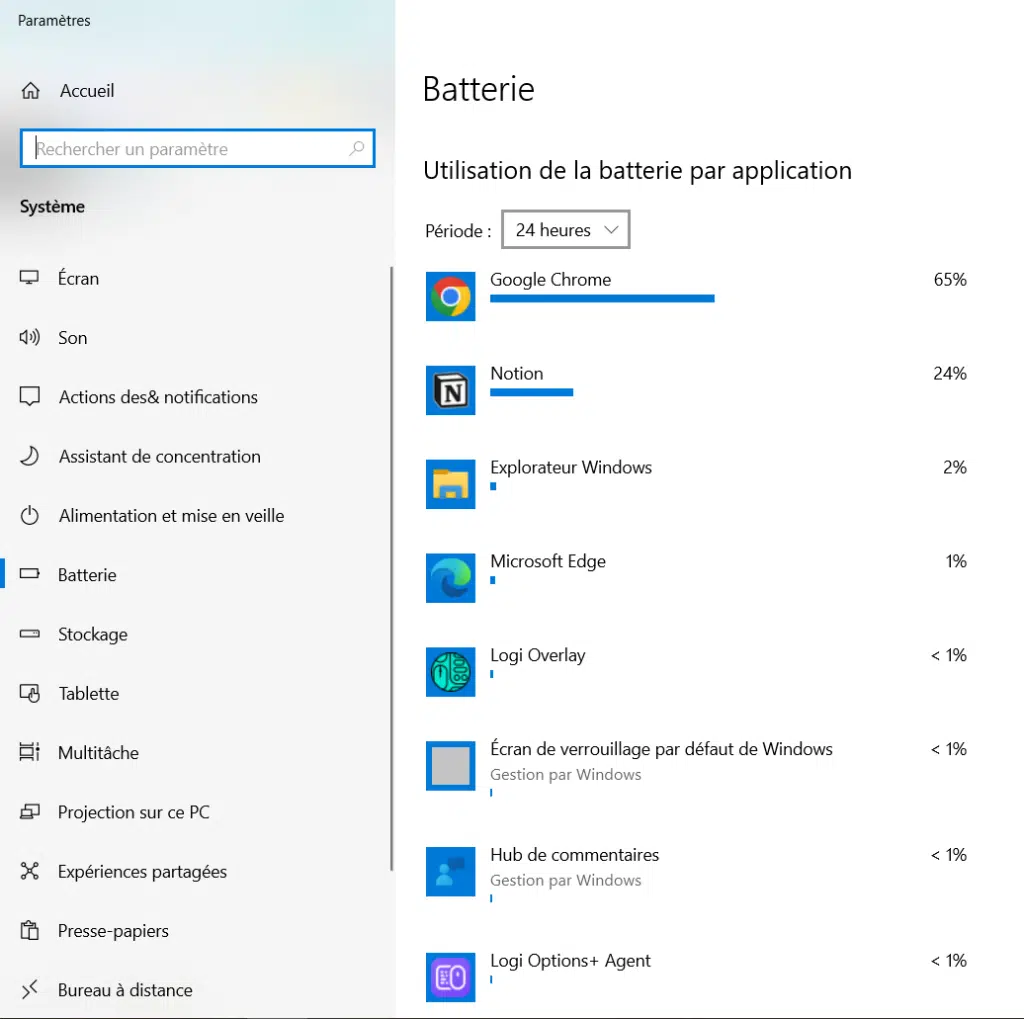Open Tablette settings
Screen dimensions: 1024x1019
[x=196, y=693]
